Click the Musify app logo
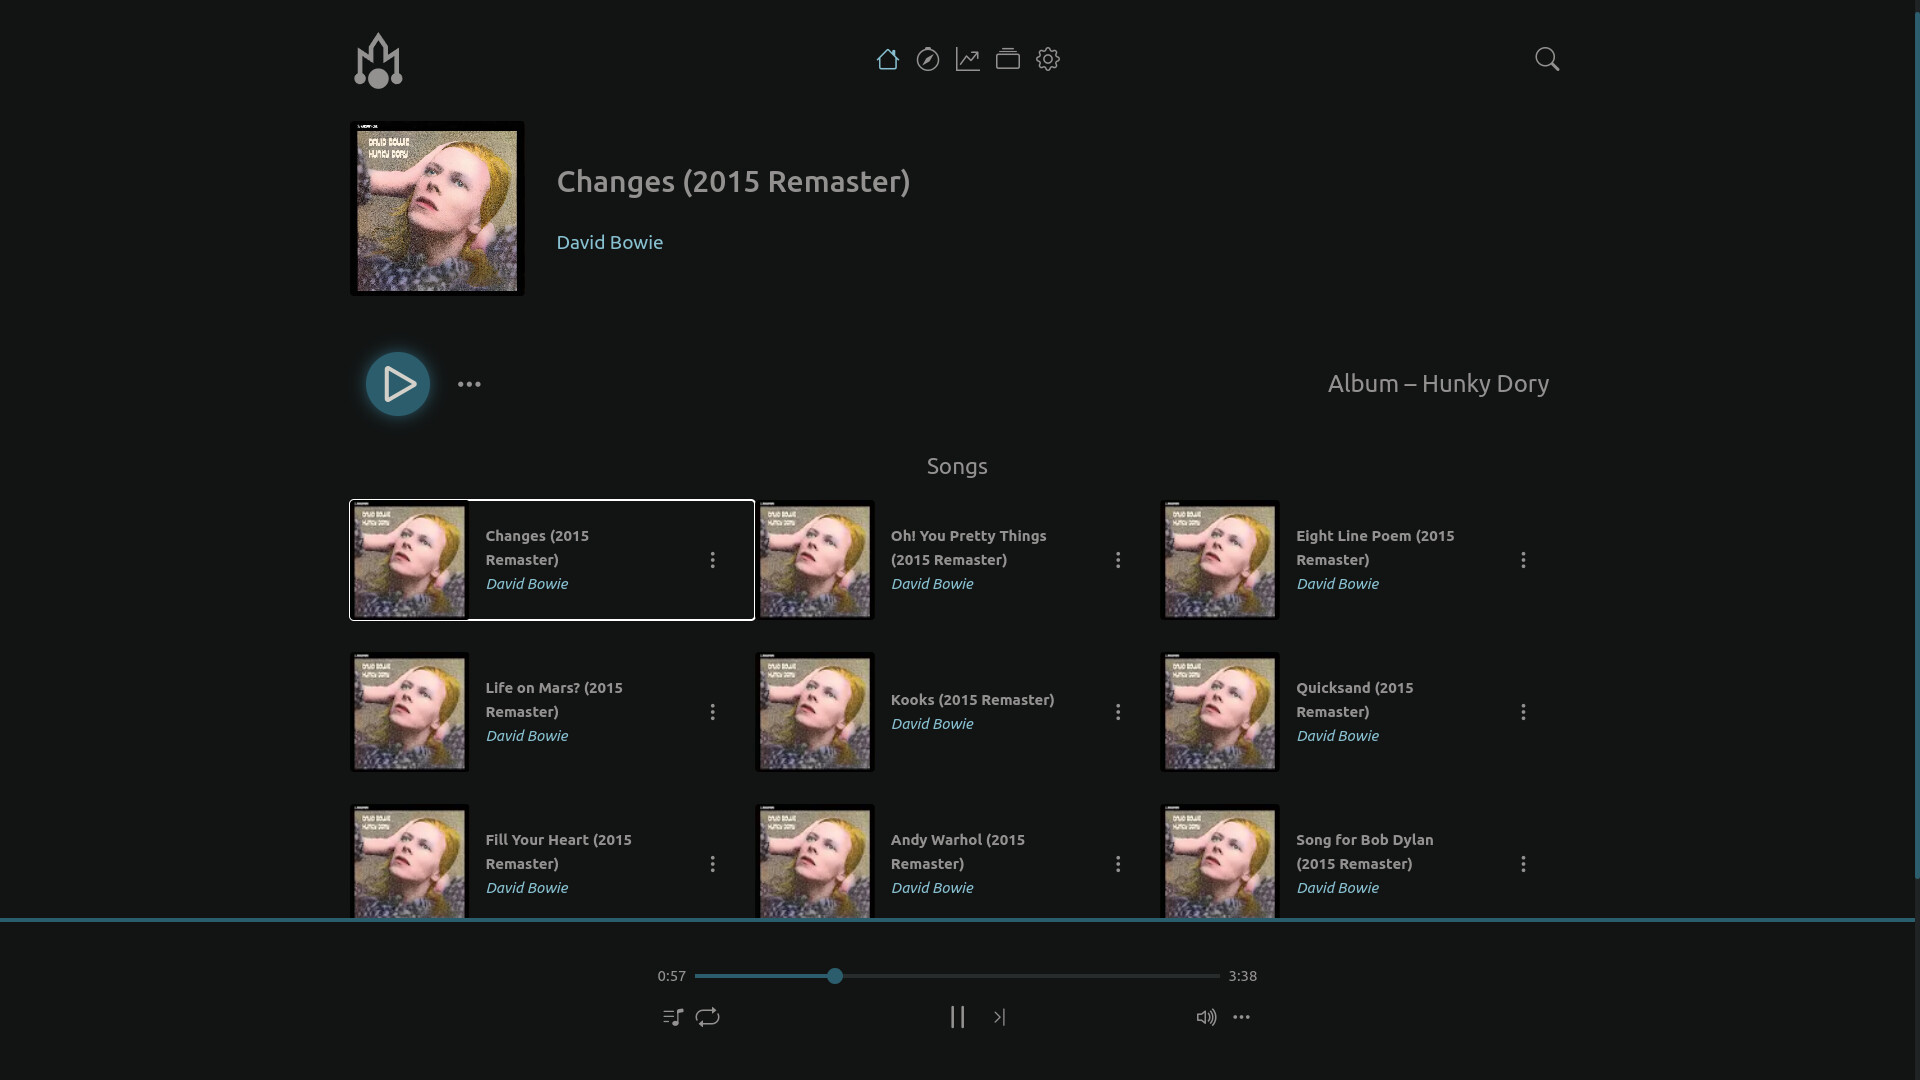The width and height of the screenshot is (1920, 1080). (x=378, y=61)
